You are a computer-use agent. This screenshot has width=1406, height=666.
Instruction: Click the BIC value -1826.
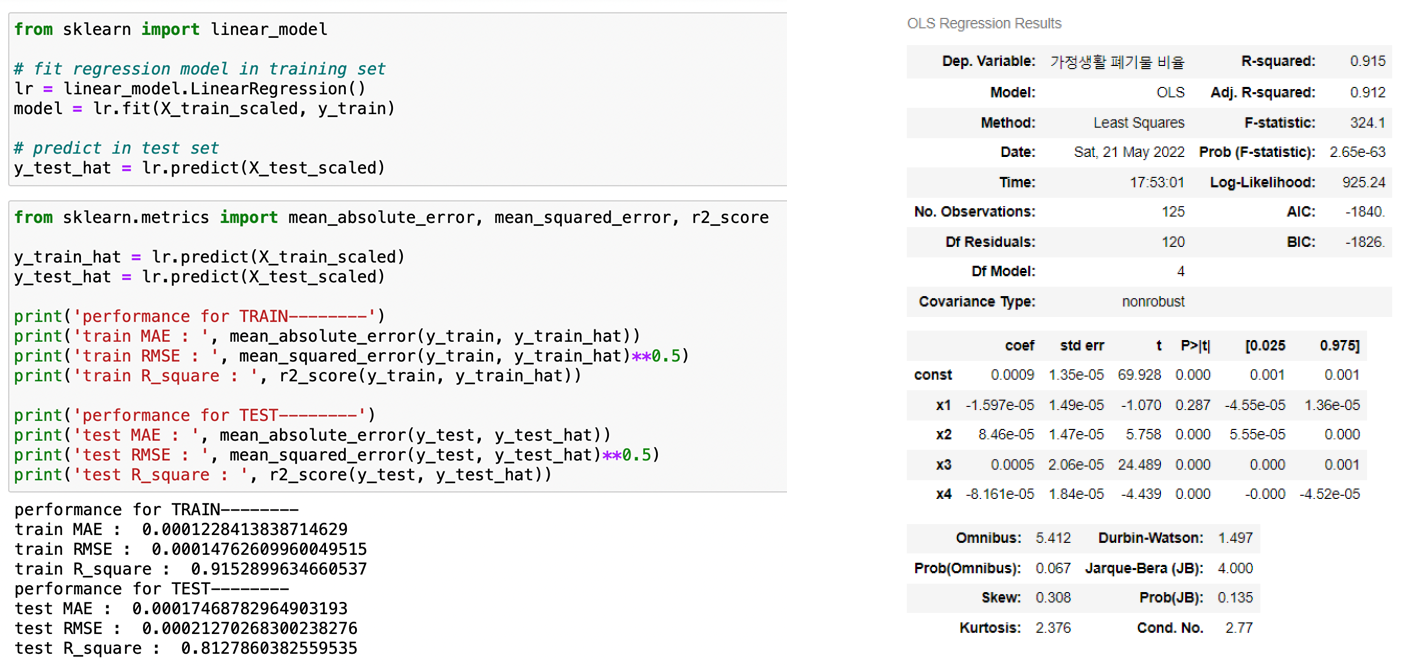(1364, 242)
